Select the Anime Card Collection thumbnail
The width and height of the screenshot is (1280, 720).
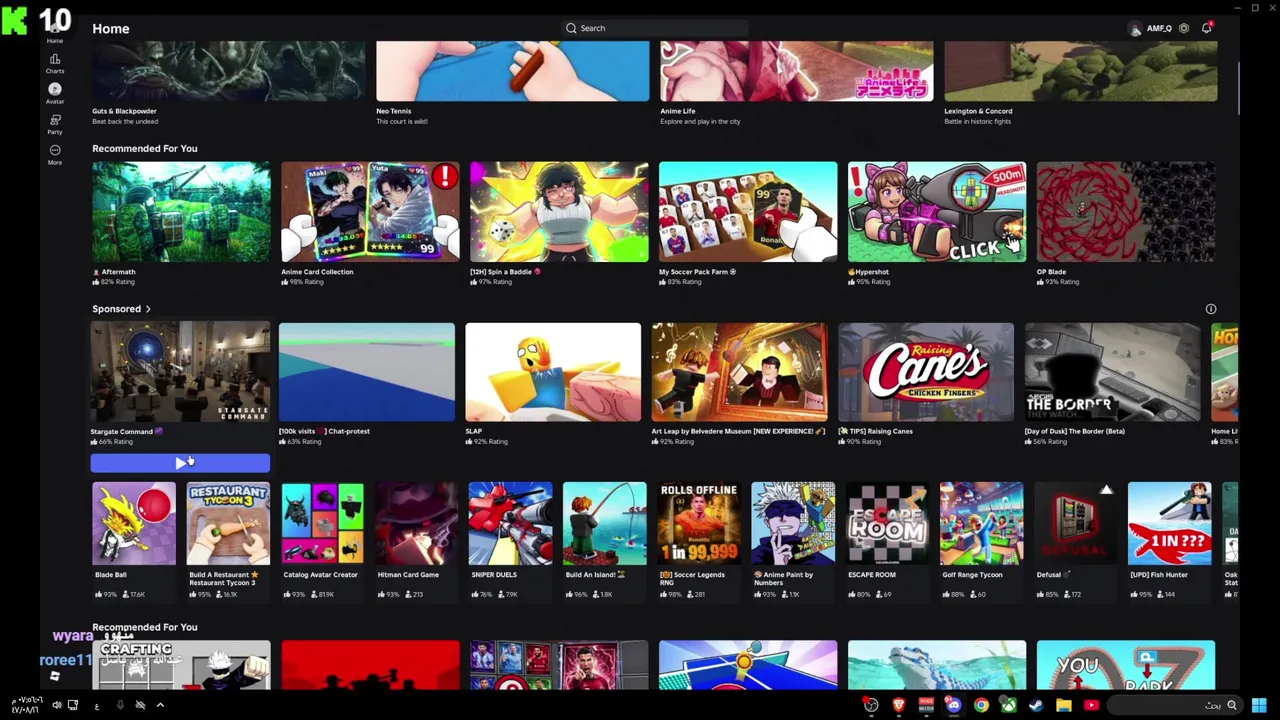pyautogui.click(x=370, y=212)
